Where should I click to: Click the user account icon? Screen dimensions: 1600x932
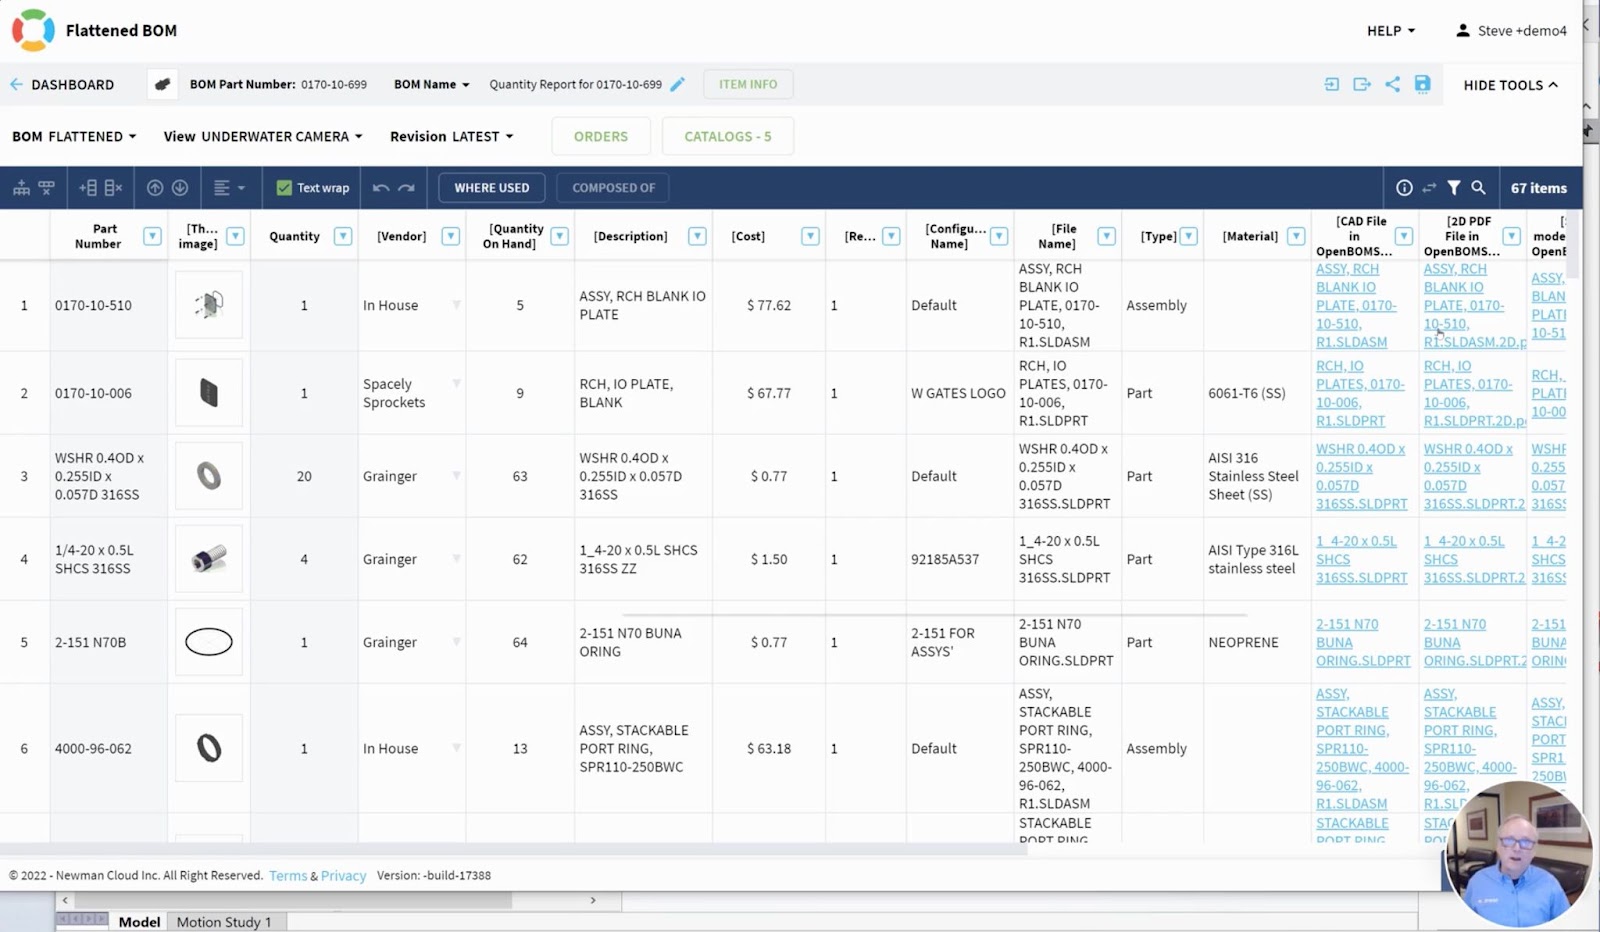[x=1463, y=31]
